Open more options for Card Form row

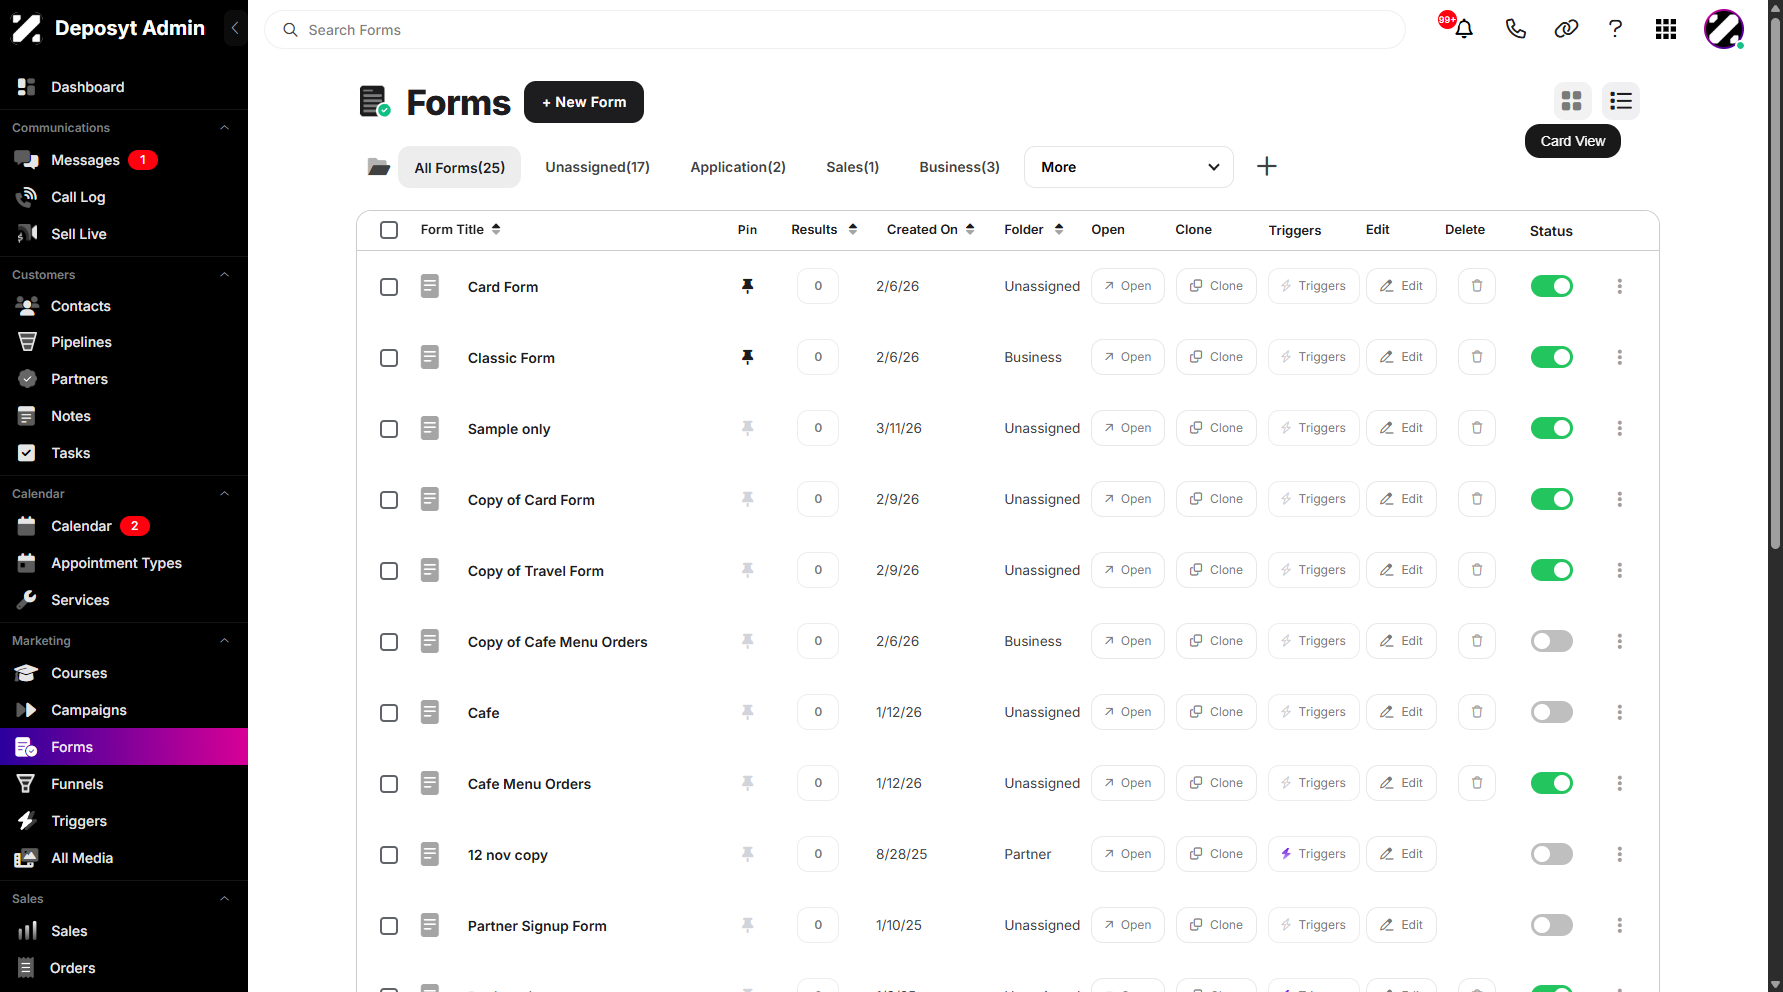(1620, 286)
